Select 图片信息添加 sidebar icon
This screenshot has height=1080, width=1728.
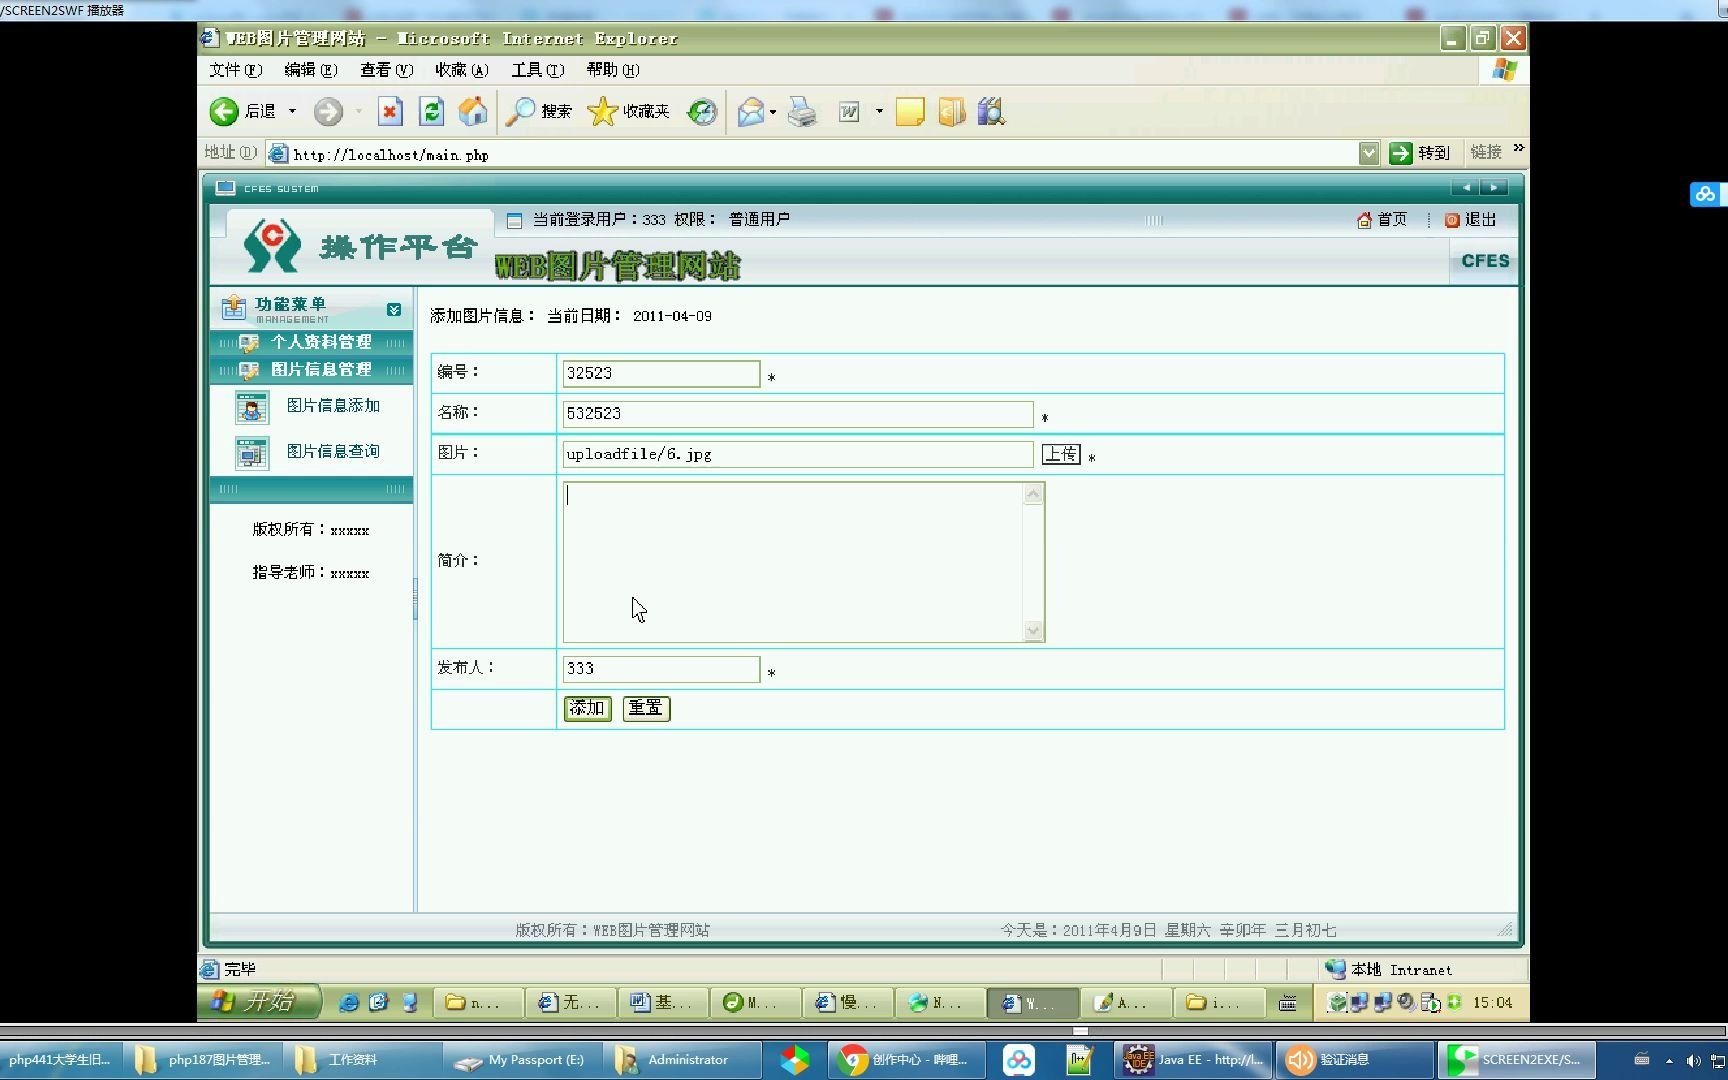coord(251,406)
